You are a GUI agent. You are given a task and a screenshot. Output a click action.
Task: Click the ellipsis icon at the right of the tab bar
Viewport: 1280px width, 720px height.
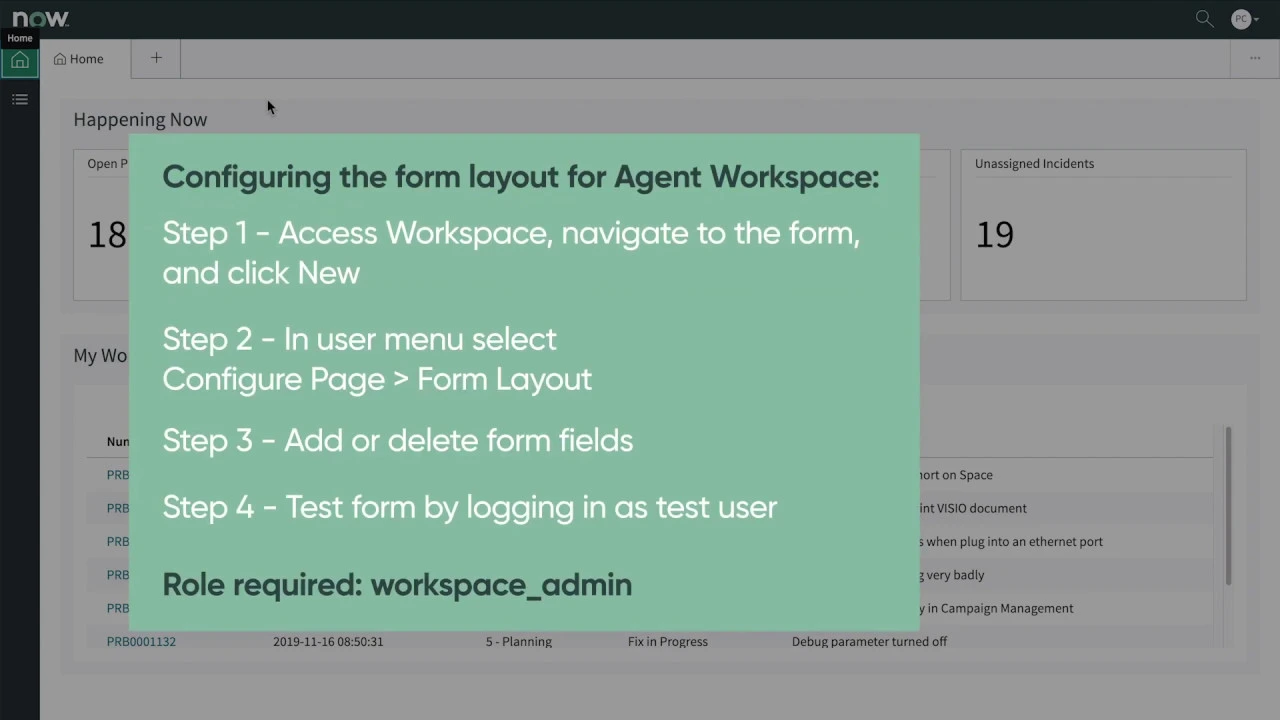point(1255,58)
